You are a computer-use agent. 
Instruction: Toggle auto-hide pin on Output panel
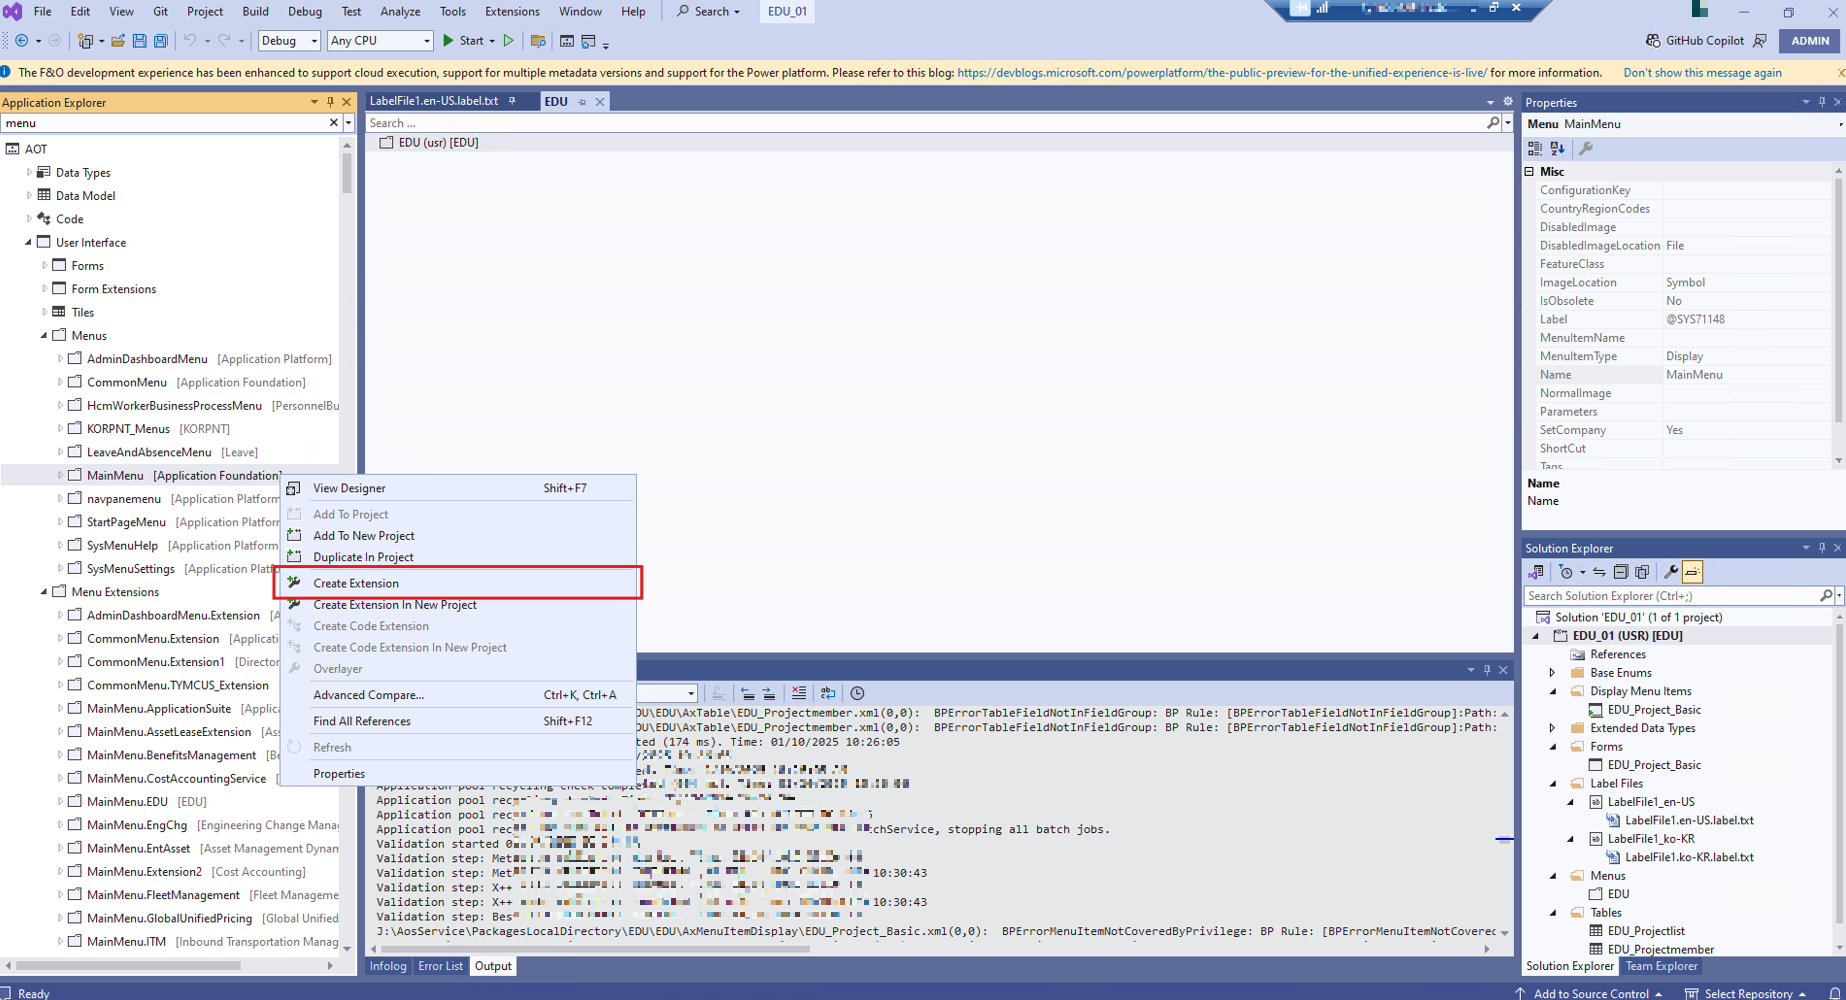coord(1487,670)
